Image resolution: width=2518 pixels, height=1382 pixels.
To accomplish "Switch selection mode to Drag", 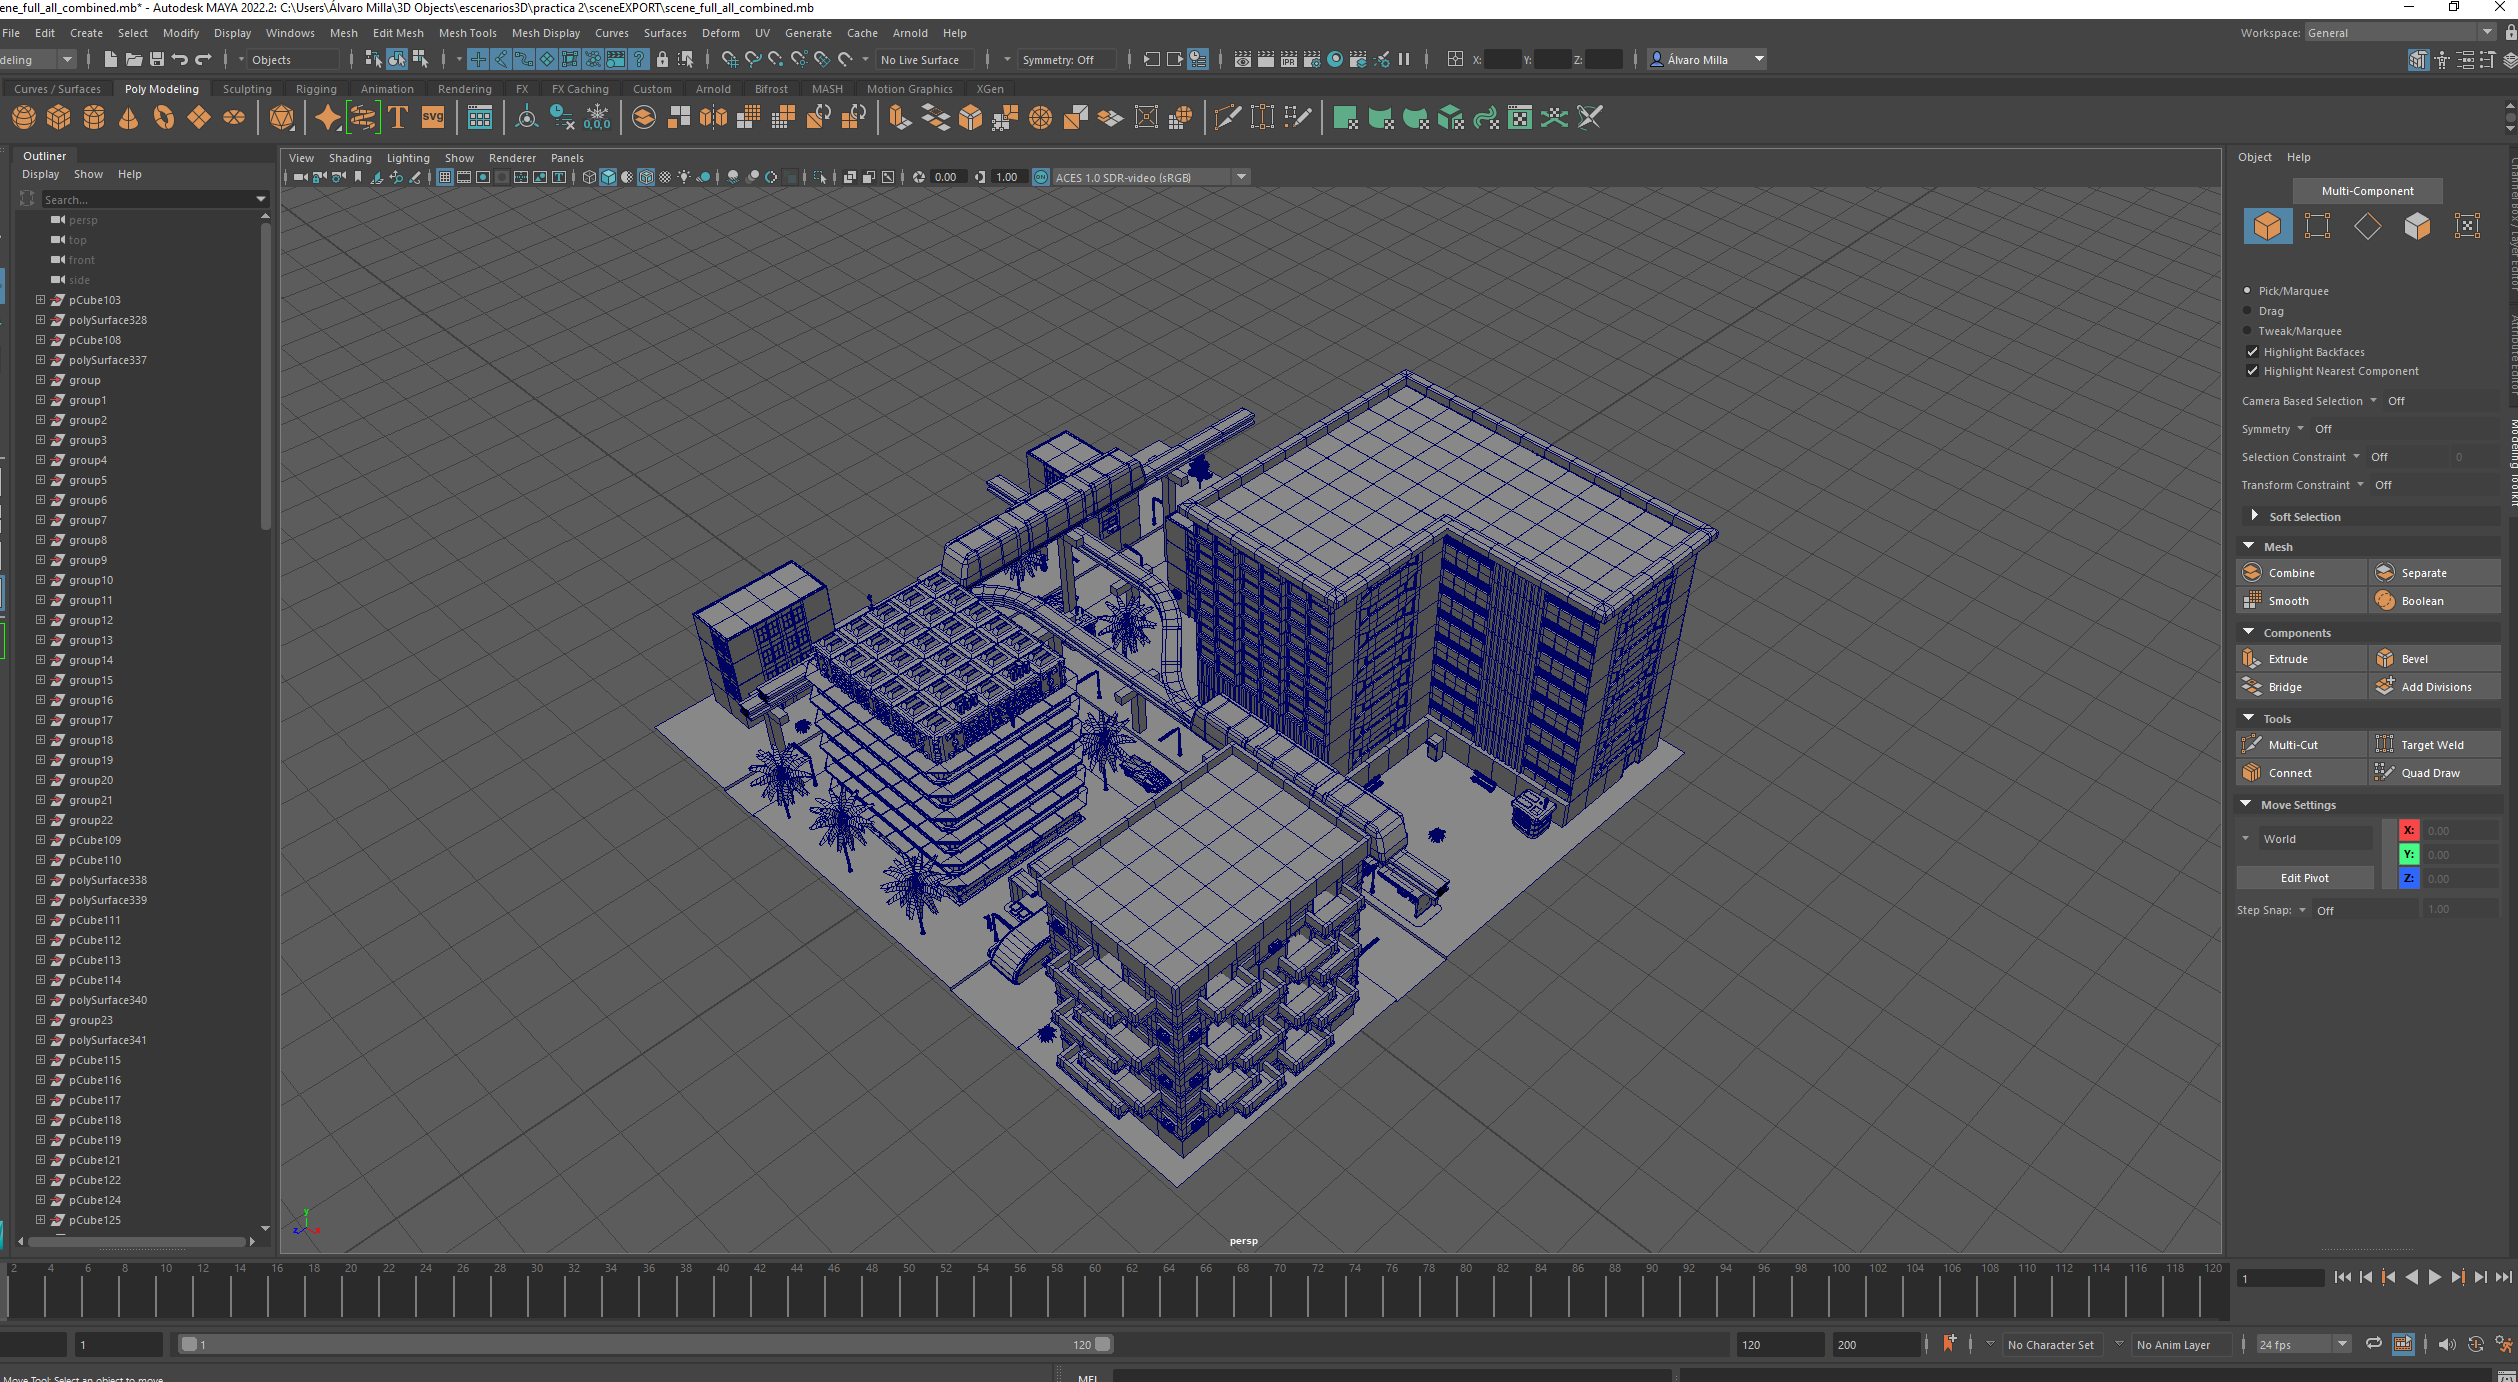I will (2247, 311).
